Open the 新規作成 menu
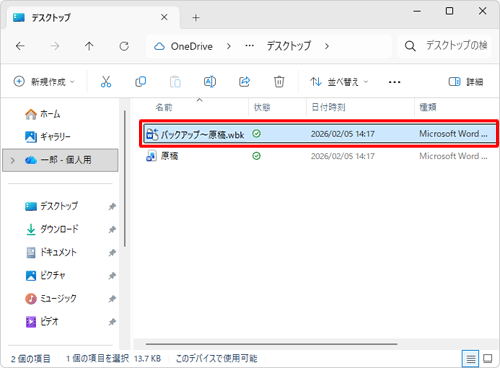500x368 pixels. (44, 82)
